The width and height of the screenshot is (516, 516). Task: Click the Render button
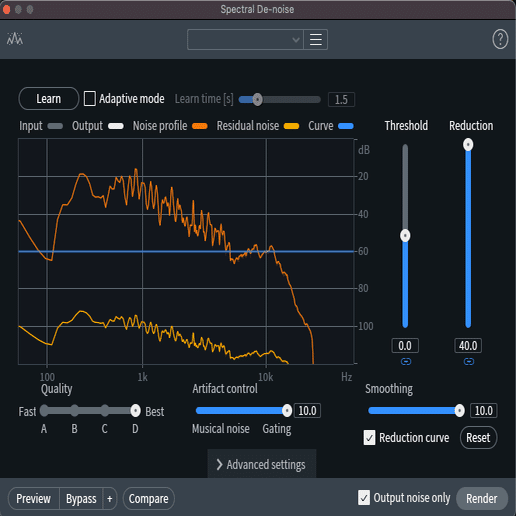coord(482,499)
